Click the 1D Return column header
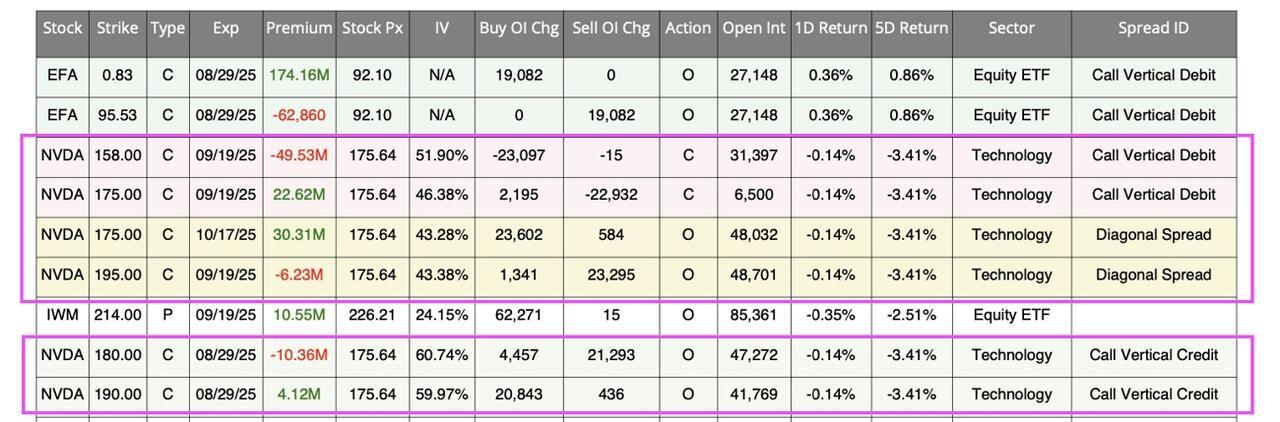 point(831,28)
